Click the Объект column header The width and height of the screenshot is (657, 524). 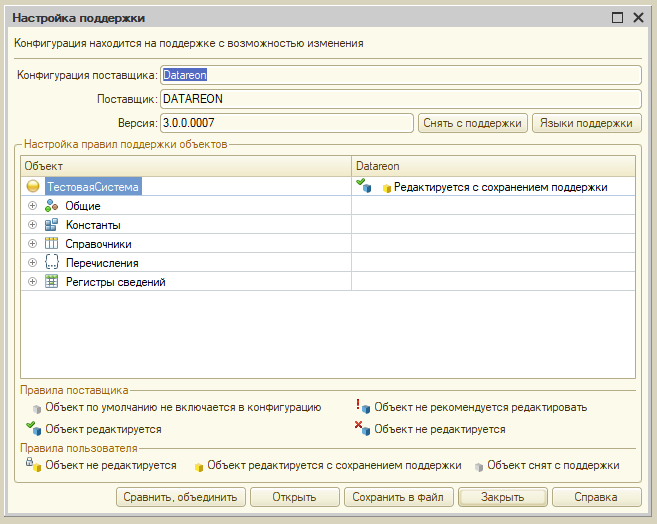[x=185, y=164]
